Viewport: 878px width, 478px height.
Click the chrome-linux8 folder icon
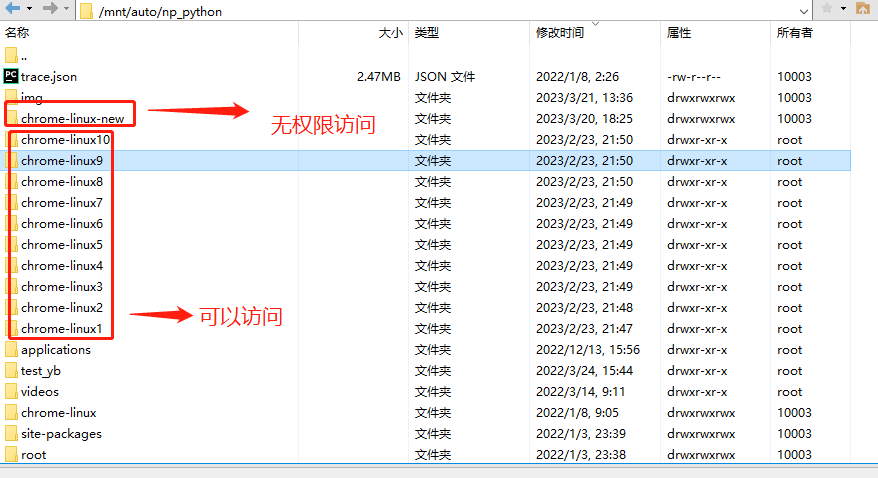(11, 181)
